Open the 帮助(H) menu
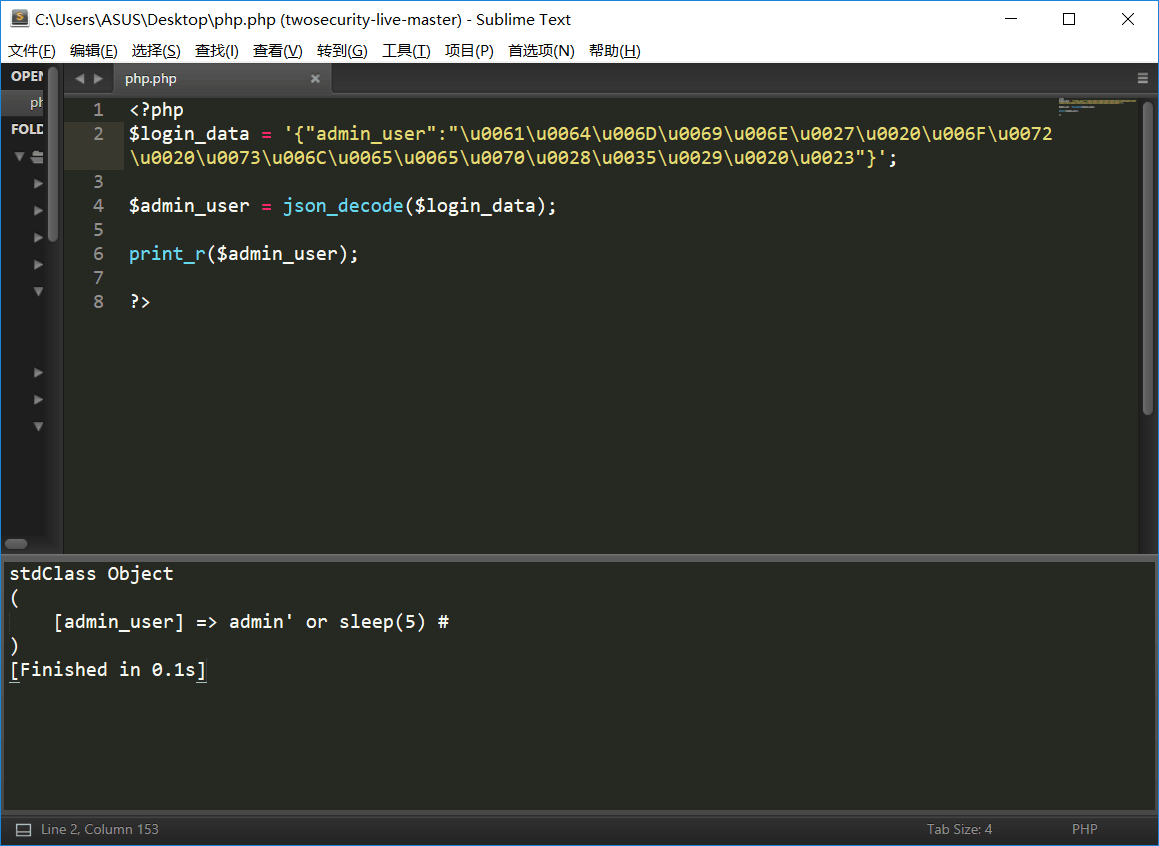Viewport: 1159px width, 846px height. (x=614, y=51)
